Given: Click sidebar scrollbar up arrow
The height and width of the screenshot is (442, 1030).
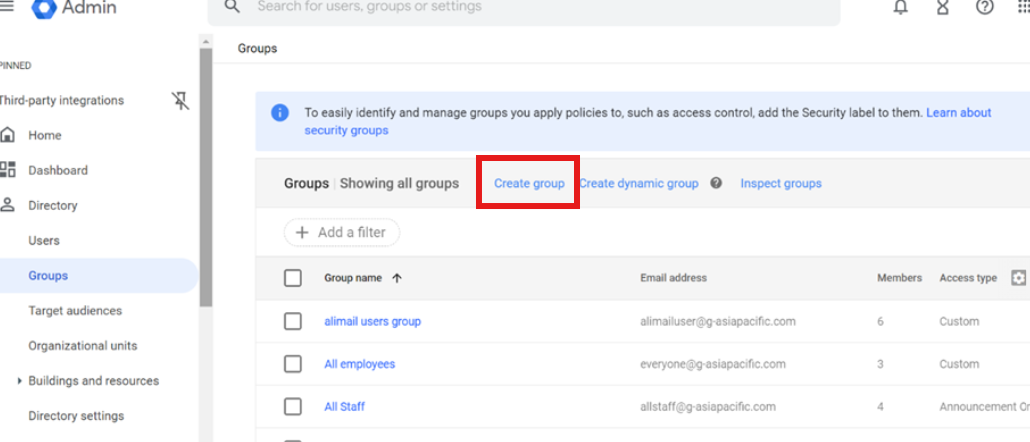Looking at the screenshot, I should 206,41.
